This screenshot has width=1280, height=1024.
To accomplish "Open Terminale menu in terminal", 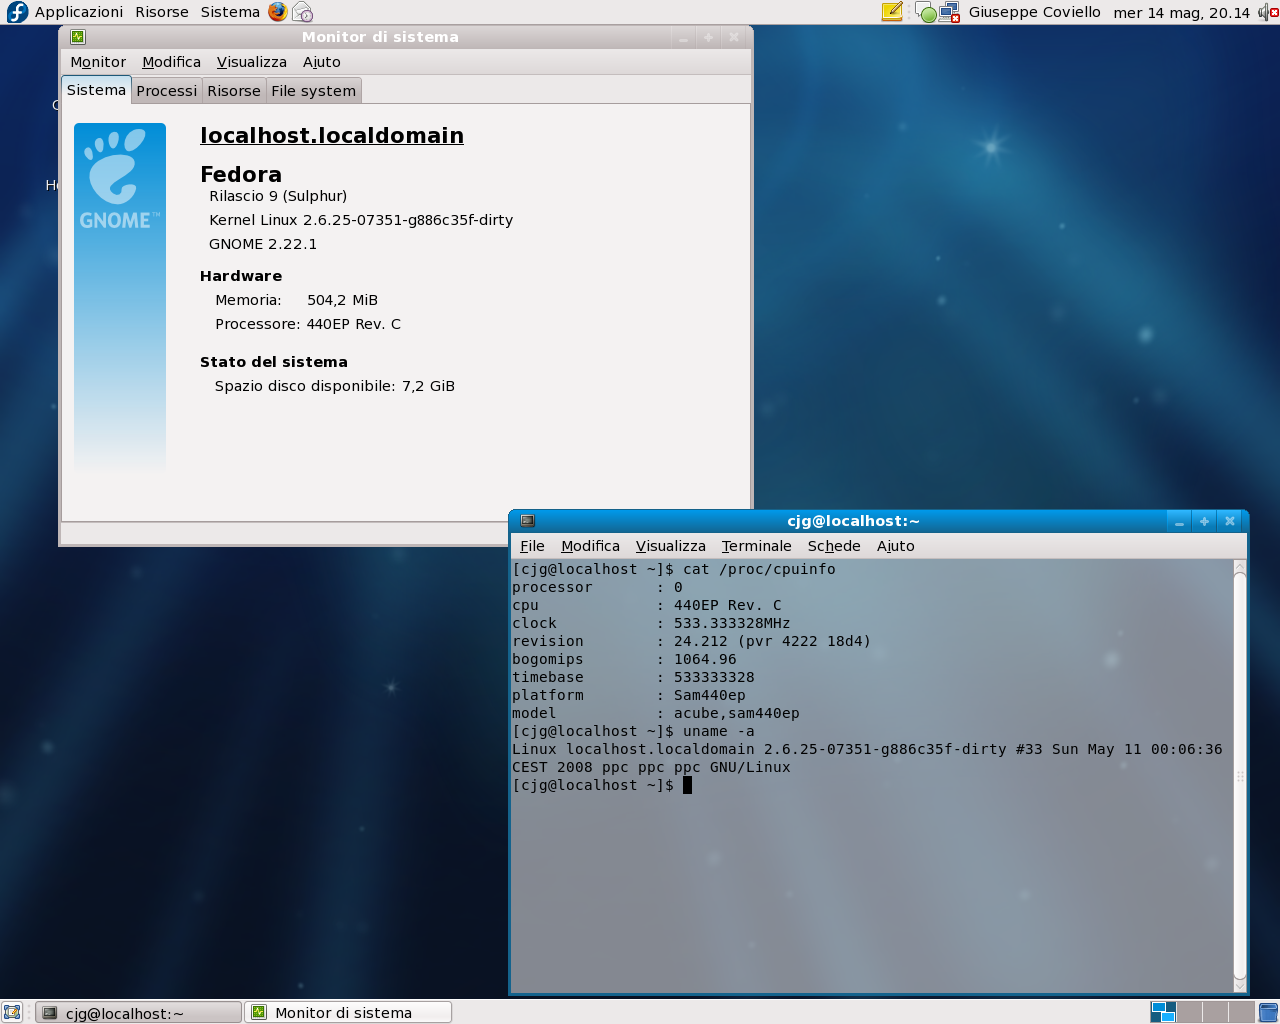I will click(x=756, y=546).
